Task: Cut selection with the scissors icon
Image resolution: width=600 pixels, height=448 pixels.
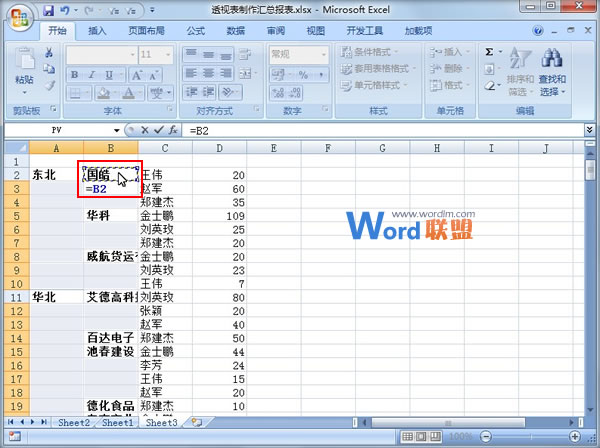Action: [49, 52]
